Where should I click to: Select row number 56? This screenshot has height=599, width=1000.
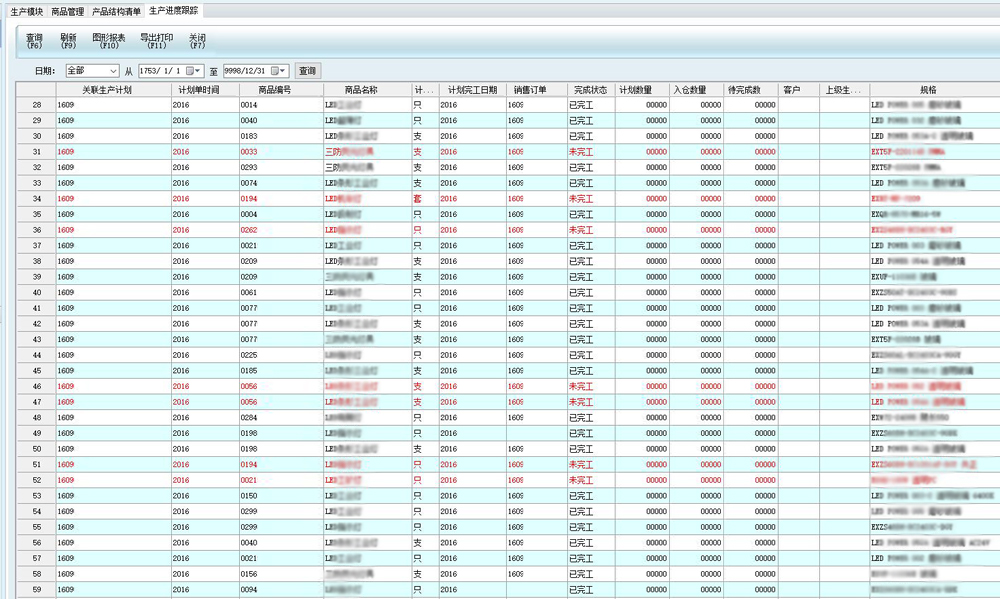tap(36, 542)
